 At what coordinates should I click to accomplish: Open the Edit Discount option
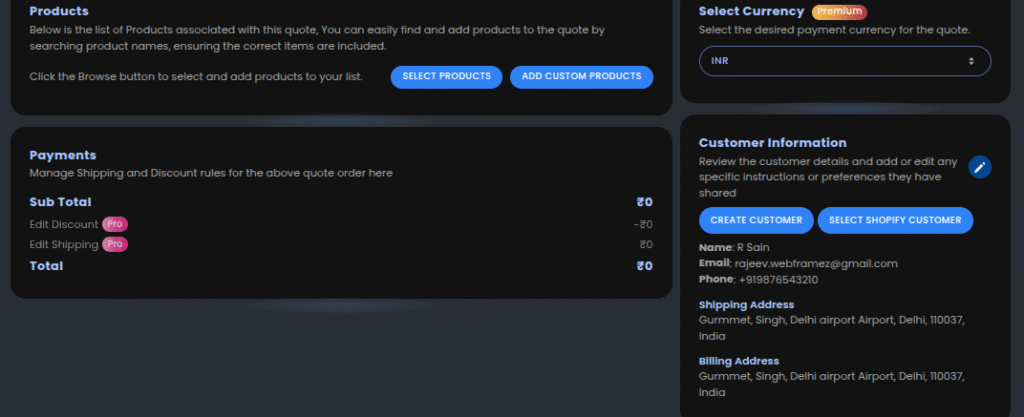tap(64, 224)
